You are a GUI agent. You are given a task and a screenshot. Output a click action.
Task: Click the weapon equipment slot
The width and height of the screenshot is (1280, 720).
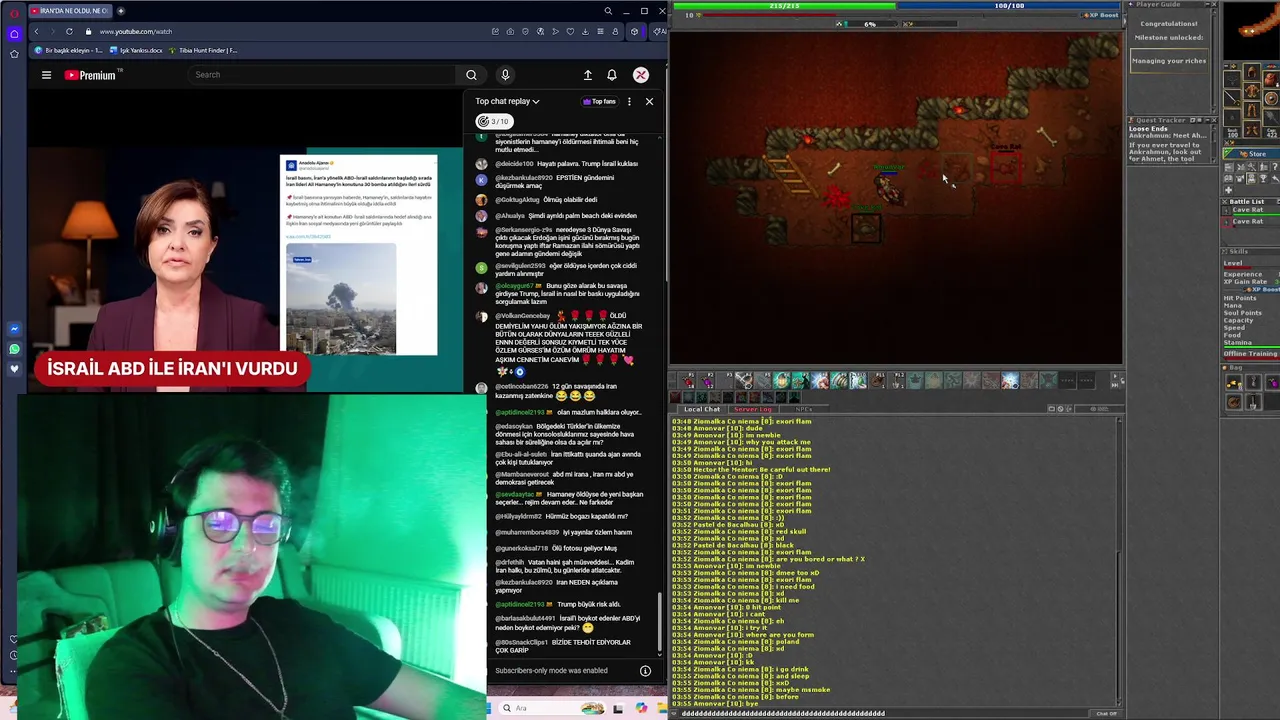1233,98
